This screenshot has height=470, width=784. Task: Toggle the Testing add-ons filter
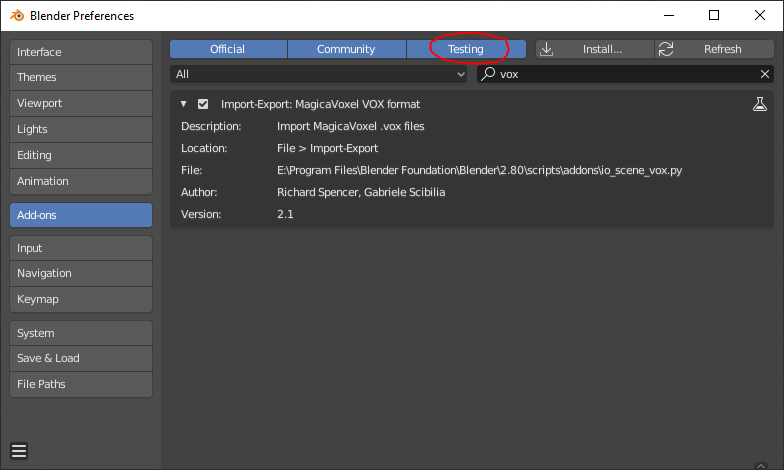466,49
